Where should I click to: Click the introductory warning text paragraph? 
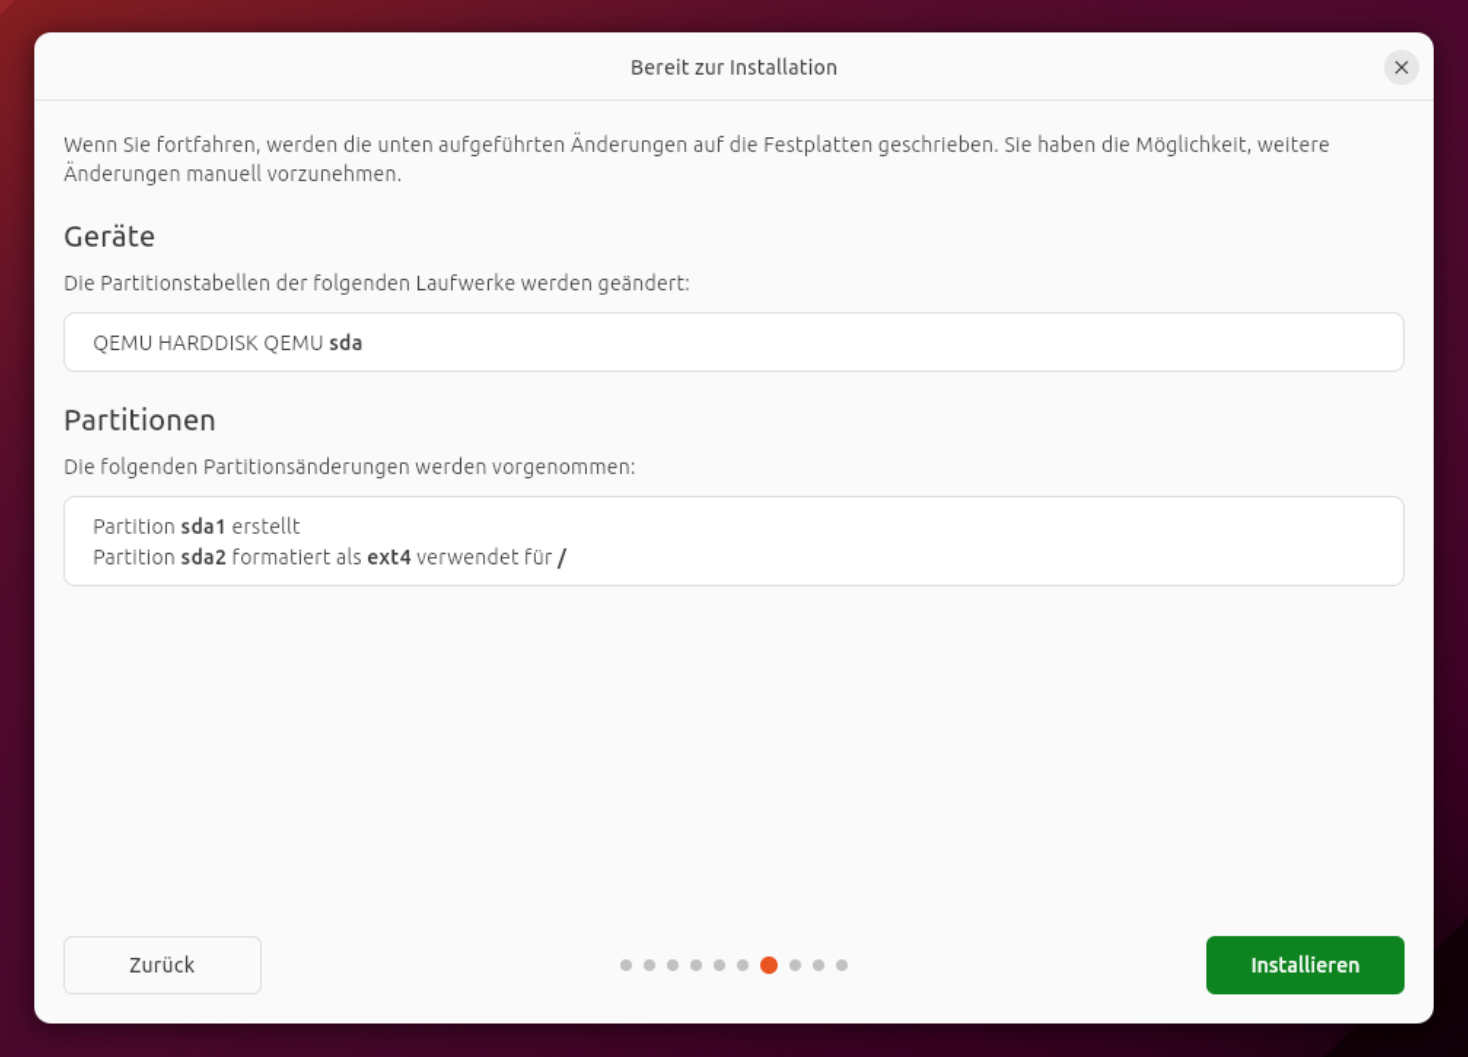[696, 159]
